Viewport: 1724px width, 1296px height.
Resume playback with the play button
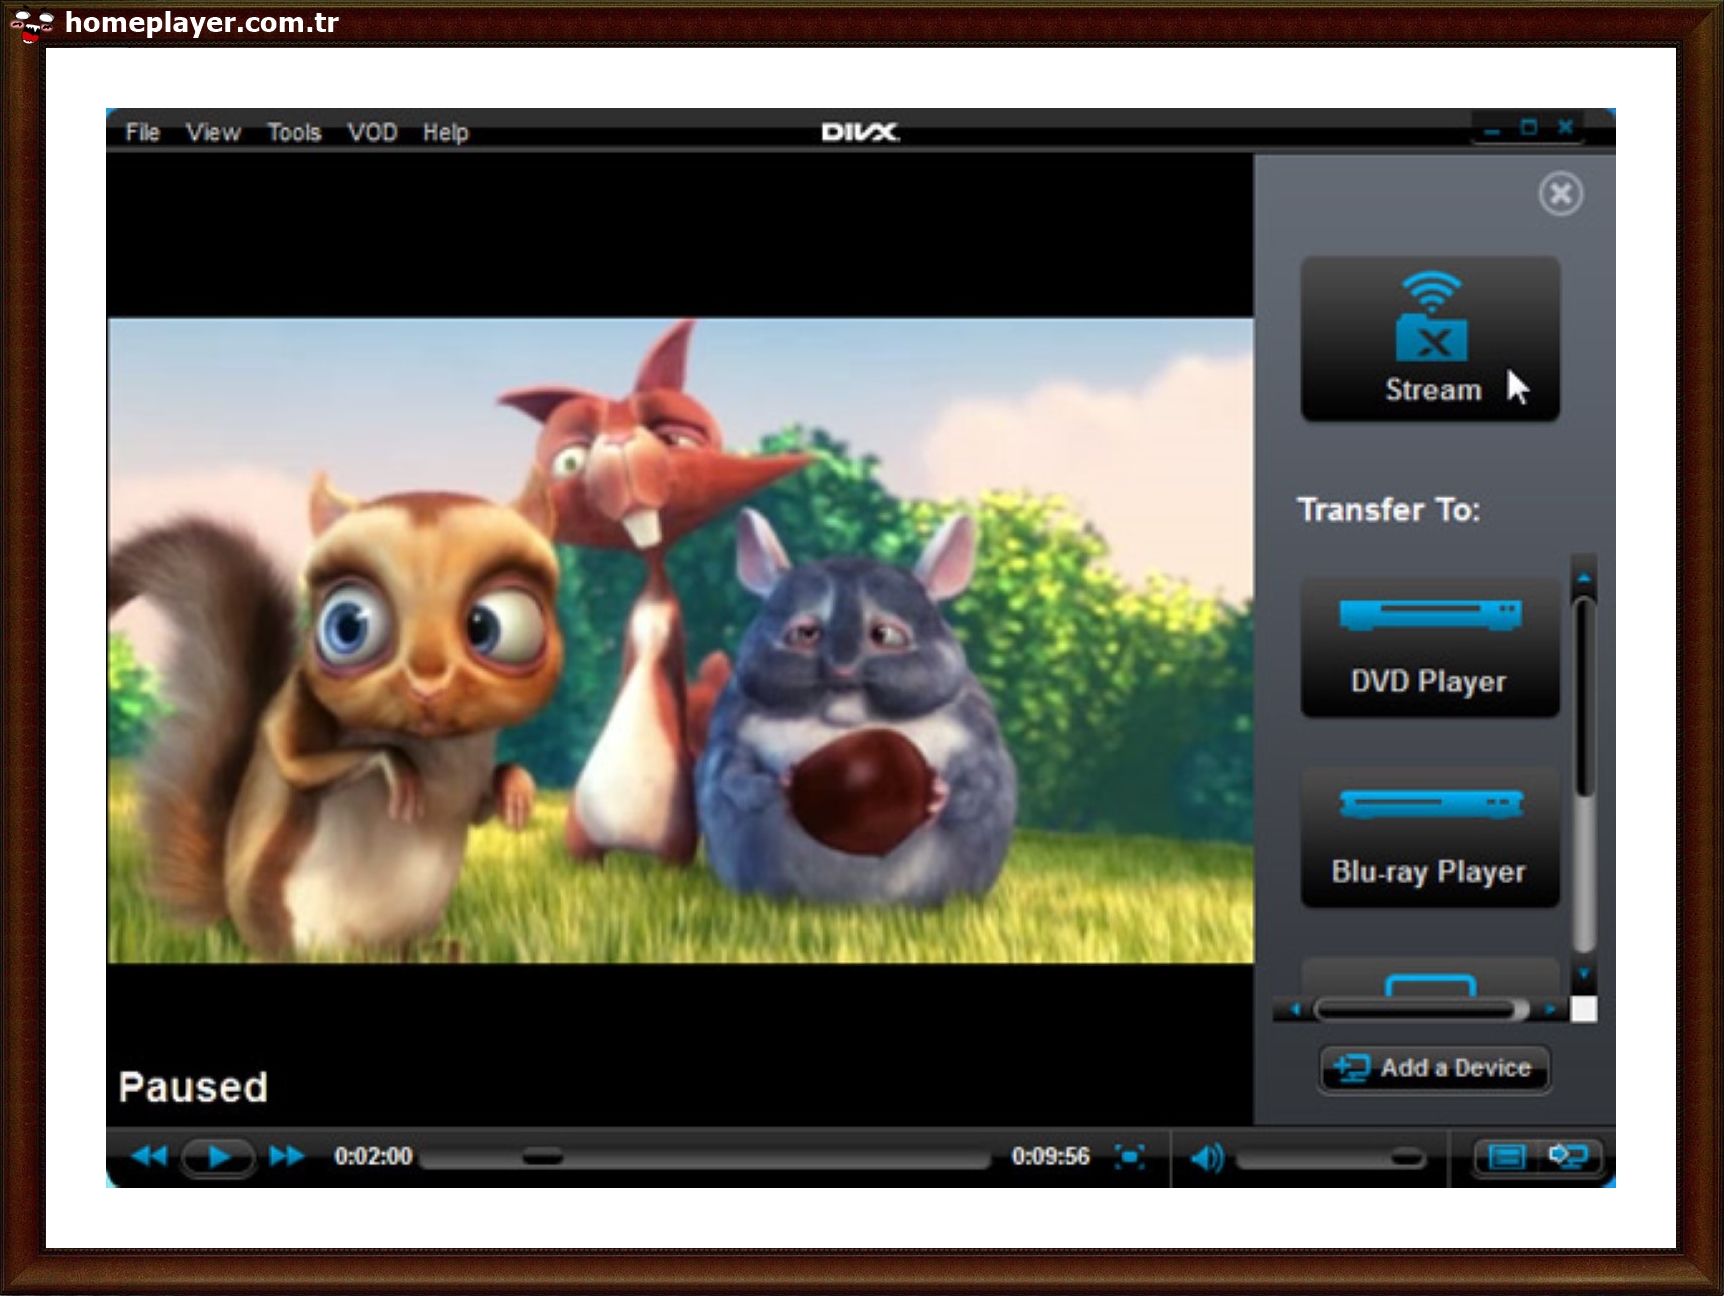pyautogui.click(x=219, y=1156)
